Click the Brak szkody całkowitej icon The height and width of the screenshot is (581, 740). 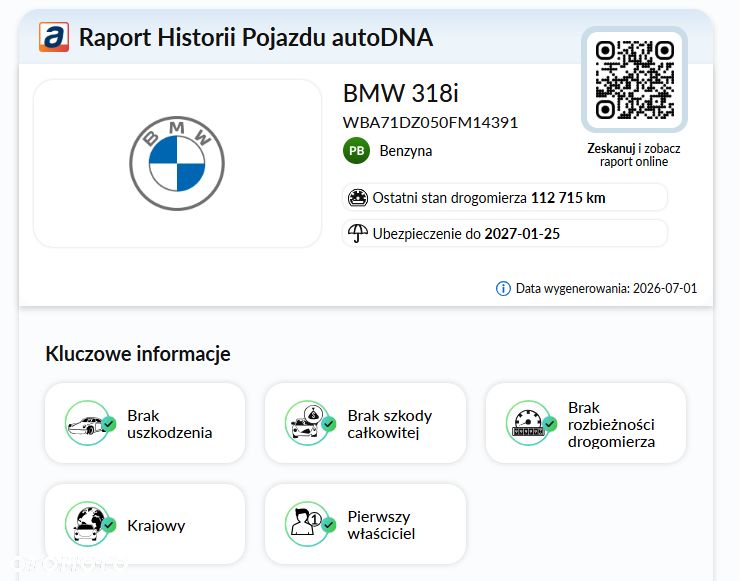click(309, 423)
